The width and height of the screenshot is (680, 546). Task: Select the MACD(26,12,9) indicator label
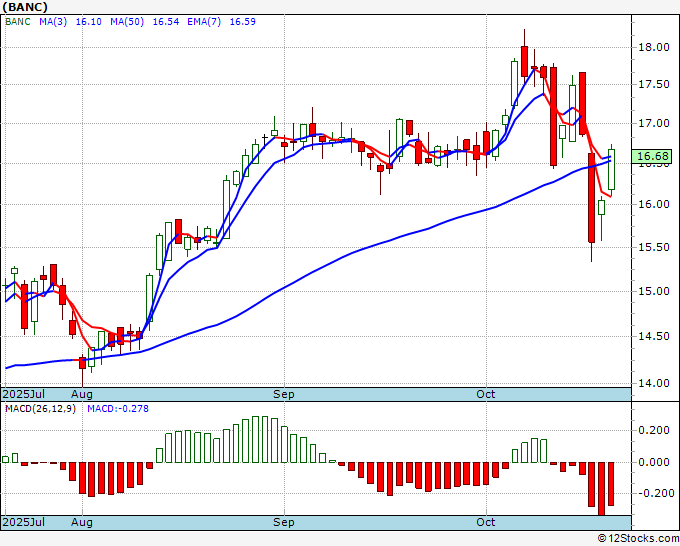click(x=40, y=409)
